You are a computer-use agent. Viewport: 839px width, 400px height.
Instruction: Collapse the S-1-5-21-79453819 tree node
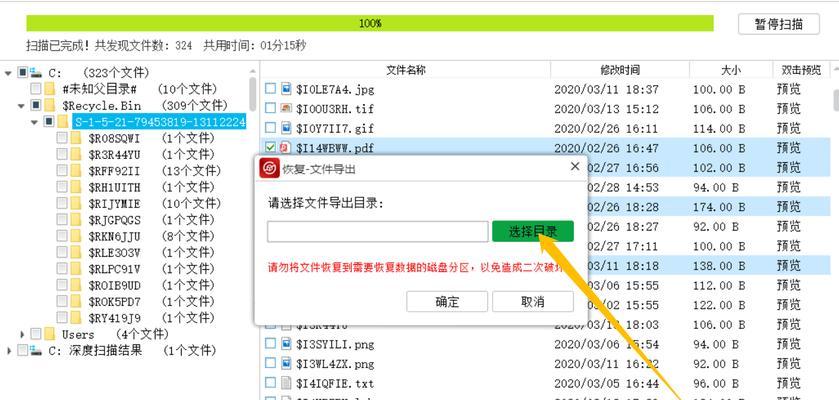pyautogui.click(x=35, y=122)
